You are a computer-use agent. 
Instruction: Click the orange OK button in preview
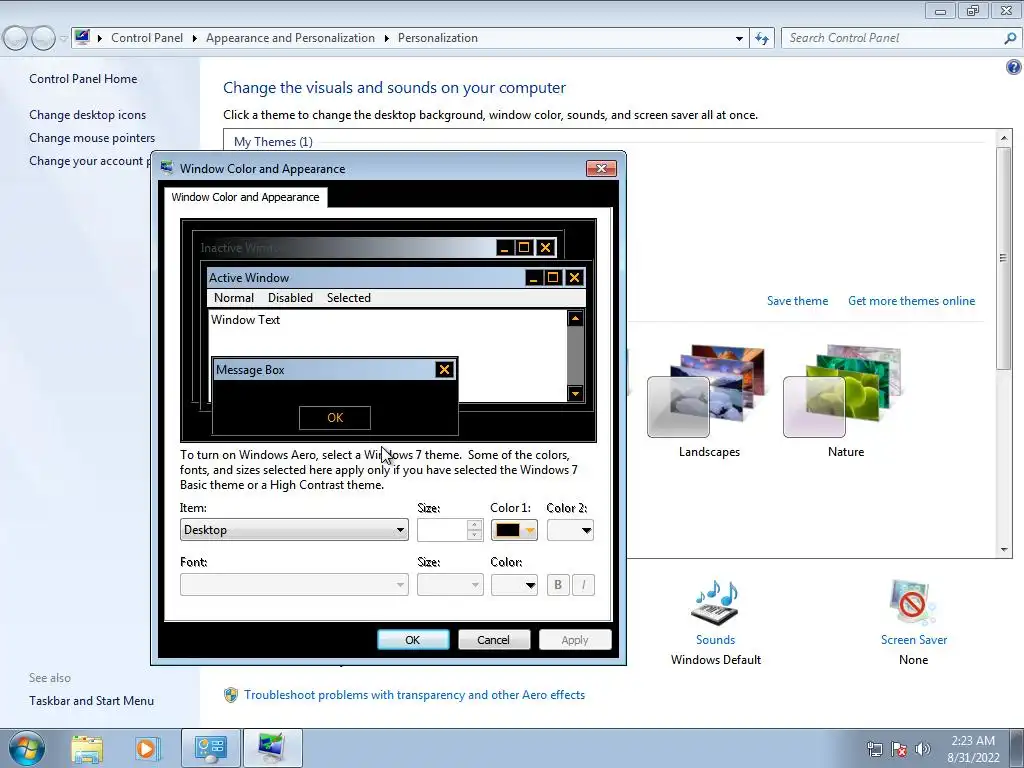[x=335, y=418]
